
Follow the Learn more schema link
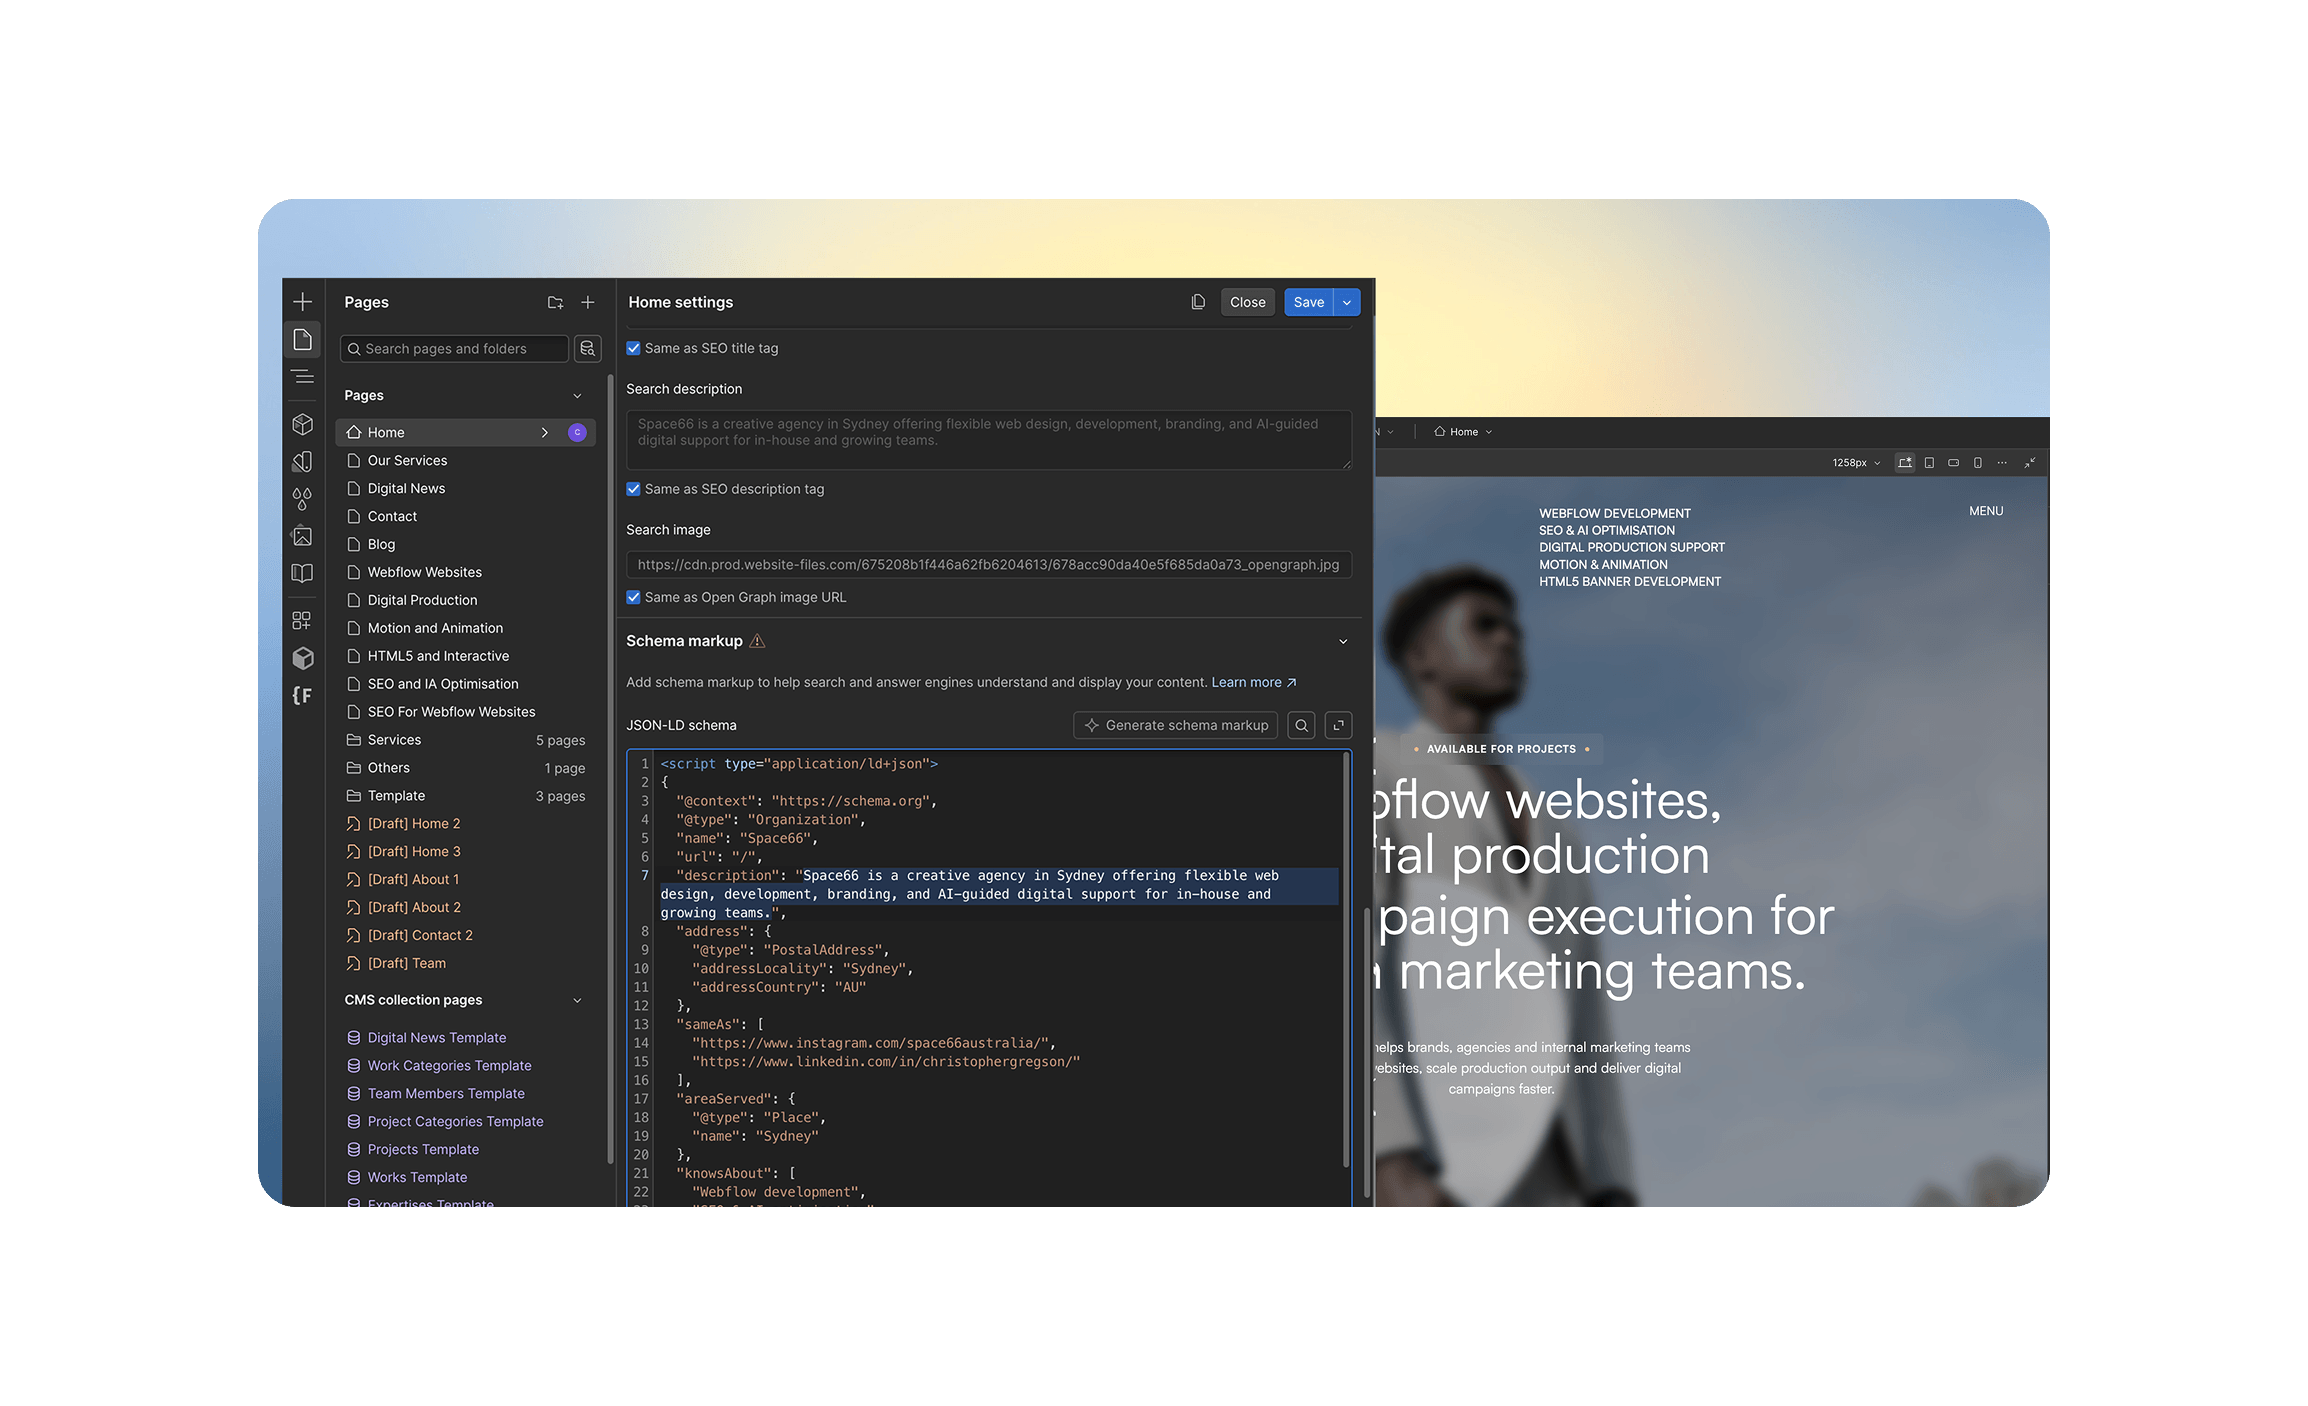(x=1254, y=682)
